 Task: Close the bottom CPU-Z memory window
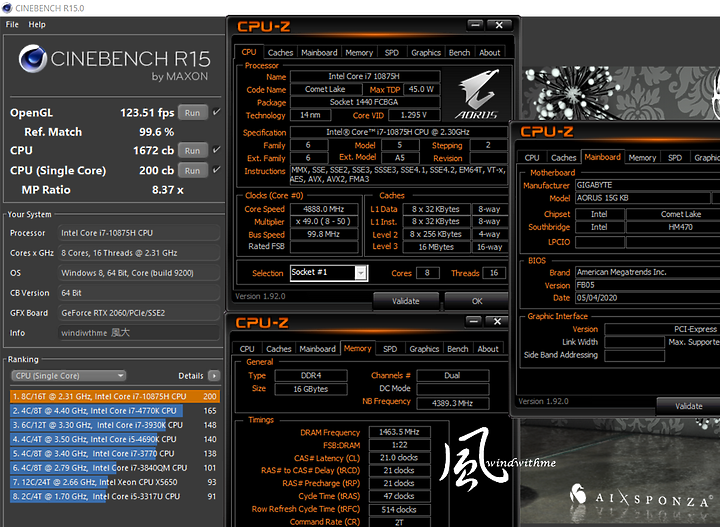pos(497,321)
